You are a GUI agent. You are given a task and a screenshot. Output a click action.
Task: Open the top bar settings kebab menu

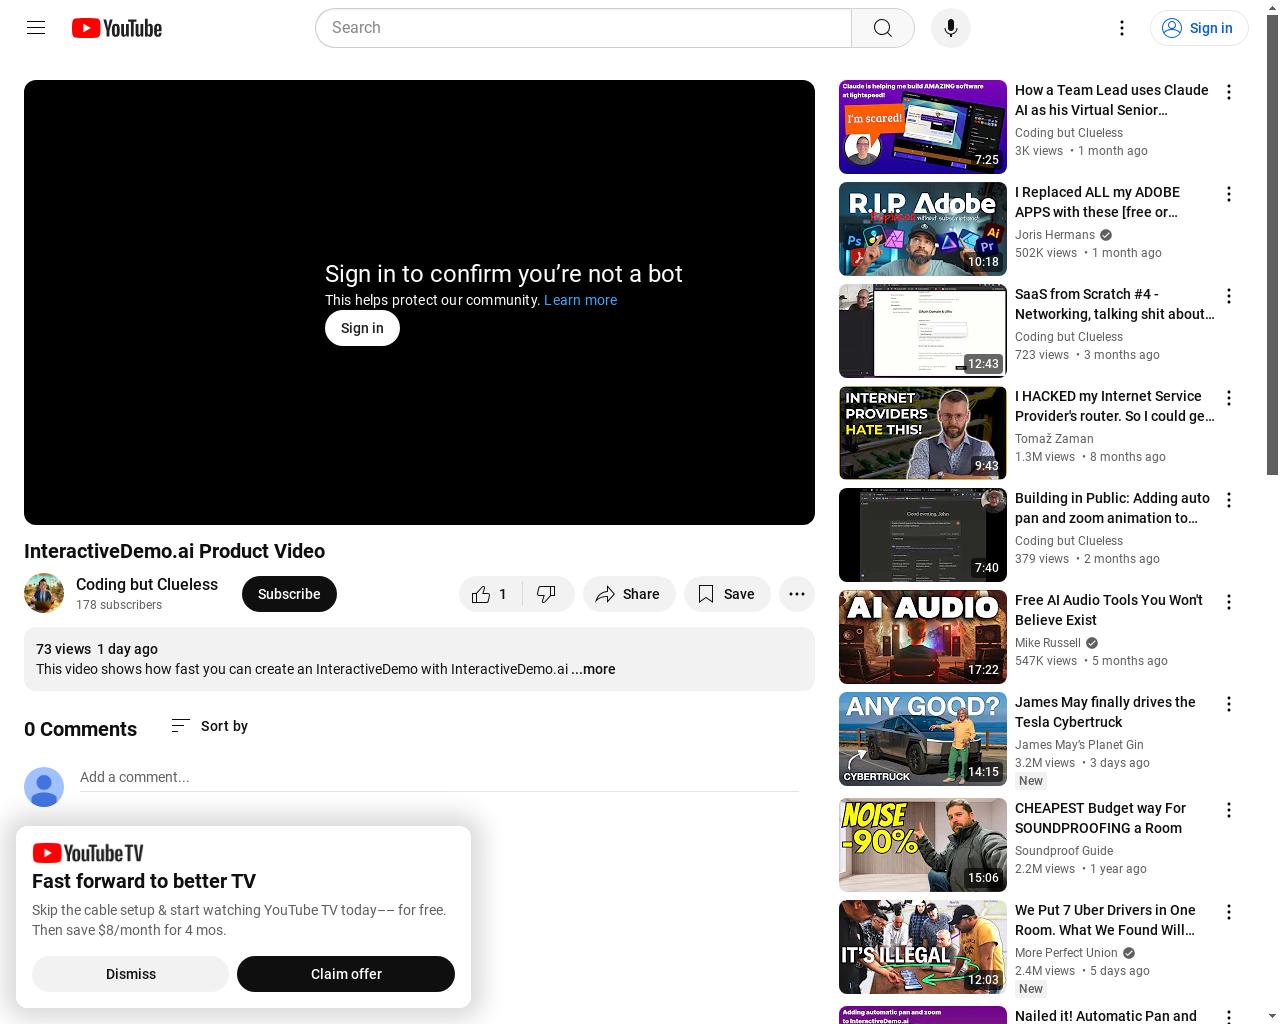(x=1122, y=28)
